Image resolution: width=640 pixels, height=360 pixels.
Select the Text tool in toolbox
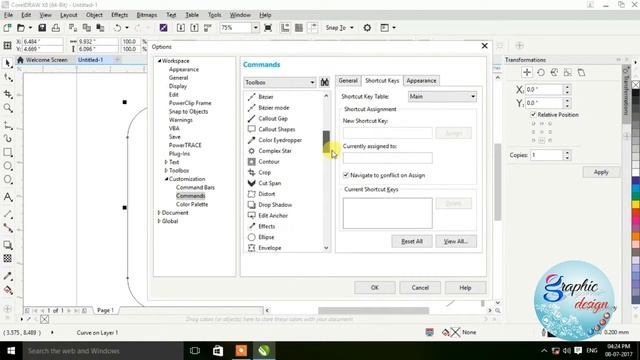pos(7,197)
